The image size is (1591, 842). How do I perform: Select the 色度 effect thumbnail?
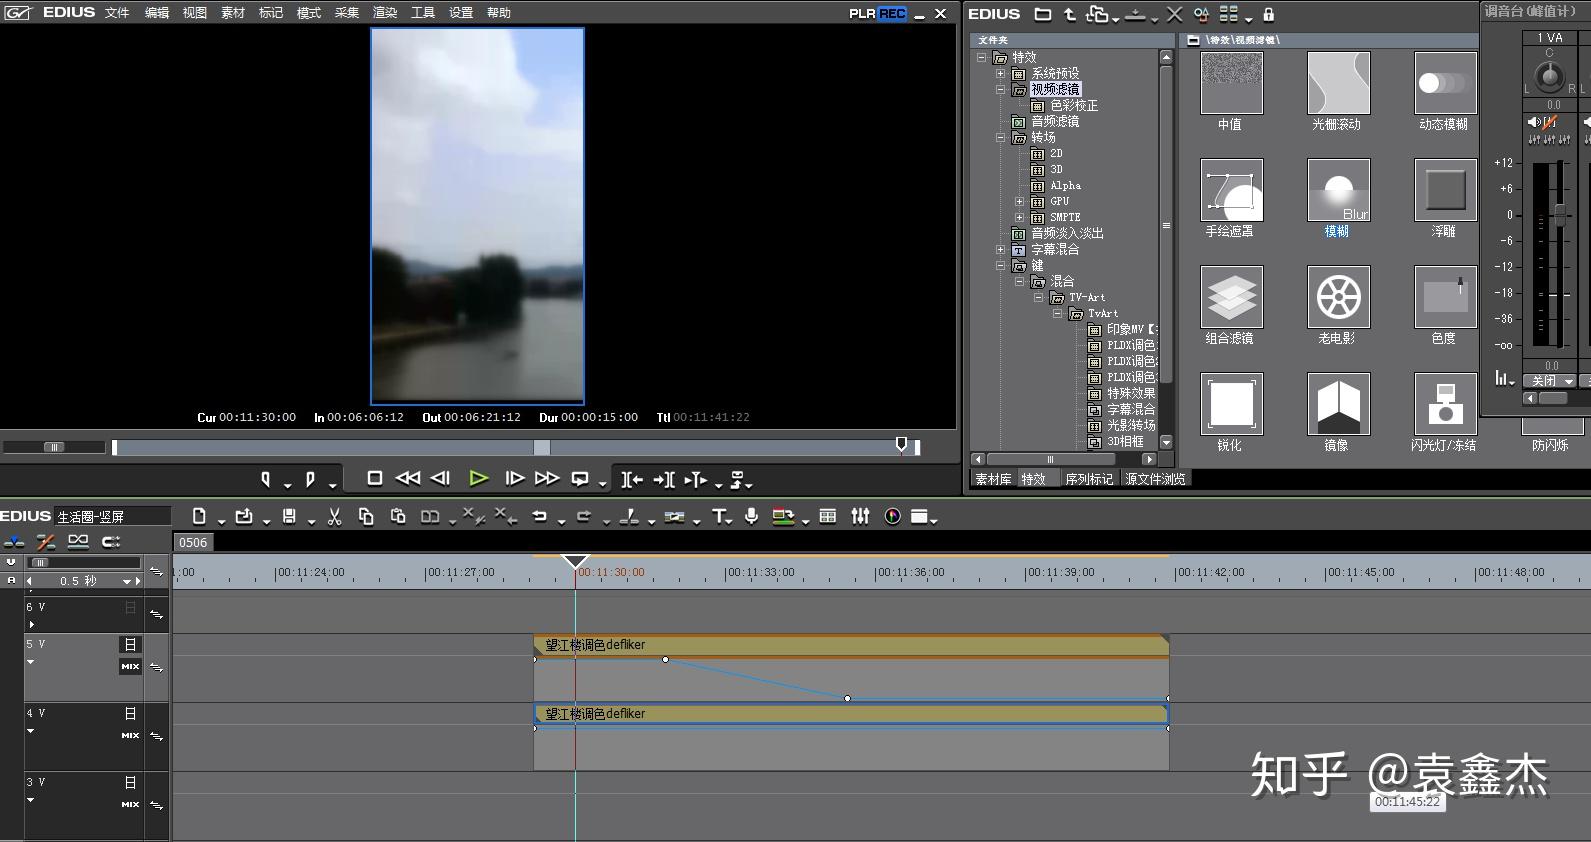pyautogui.click(x=1445, y=297)
